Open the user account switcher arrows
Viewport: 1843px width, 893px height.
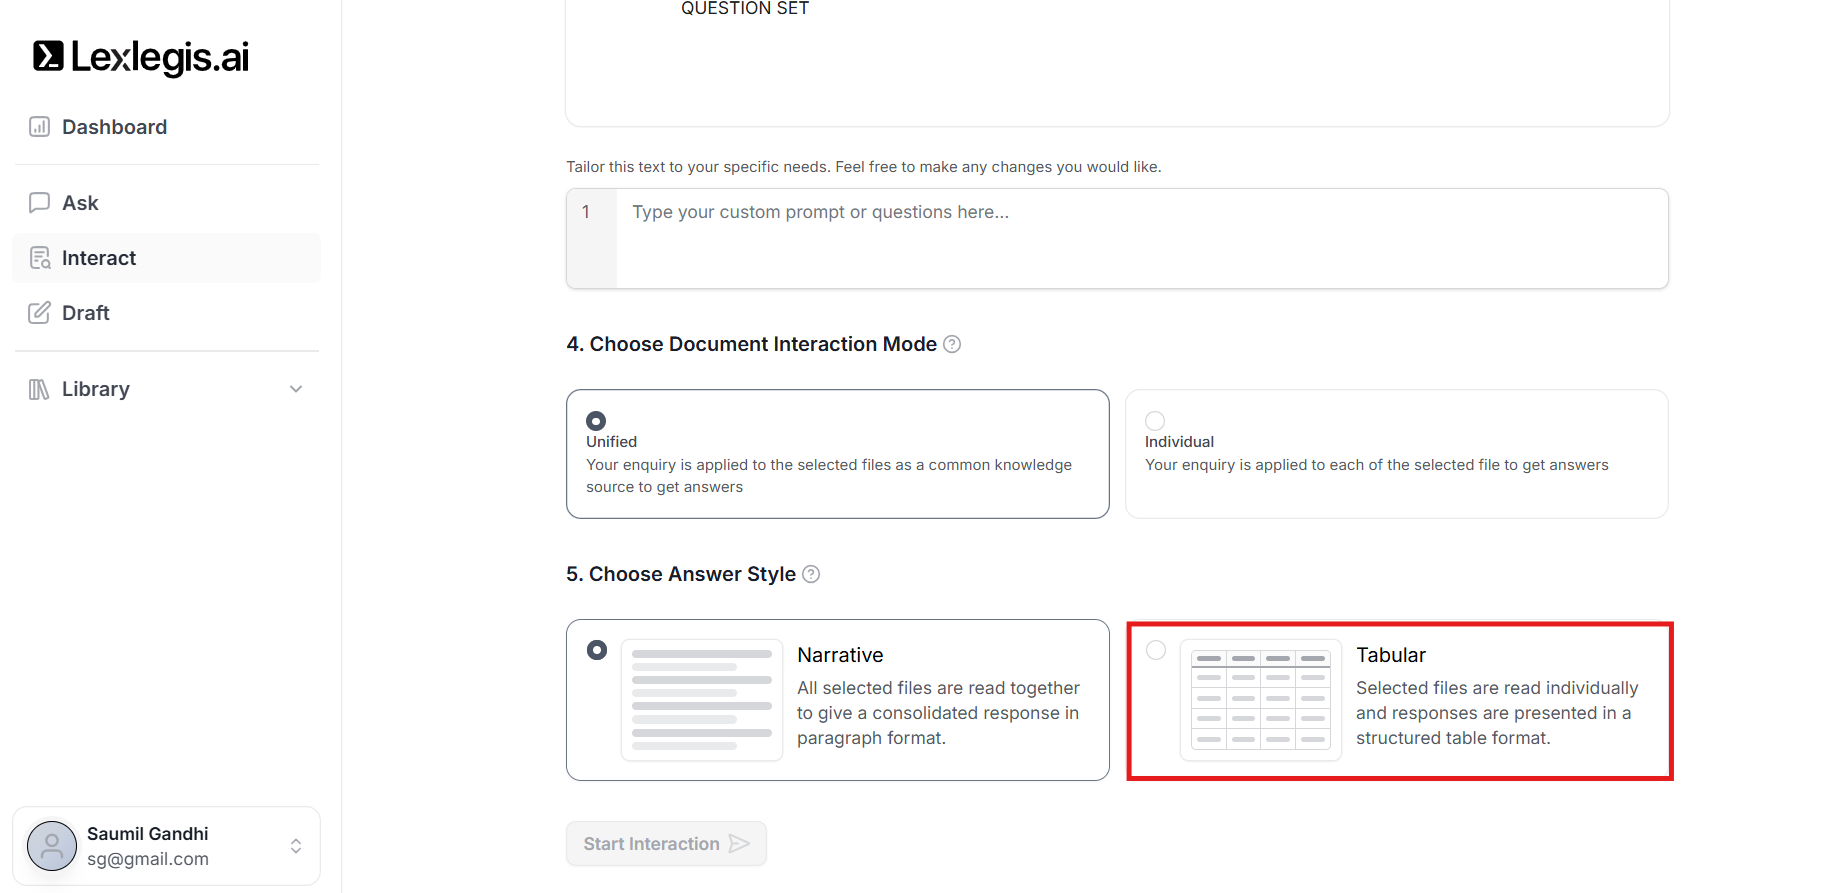pyautogui.click(x=296, y=846)
